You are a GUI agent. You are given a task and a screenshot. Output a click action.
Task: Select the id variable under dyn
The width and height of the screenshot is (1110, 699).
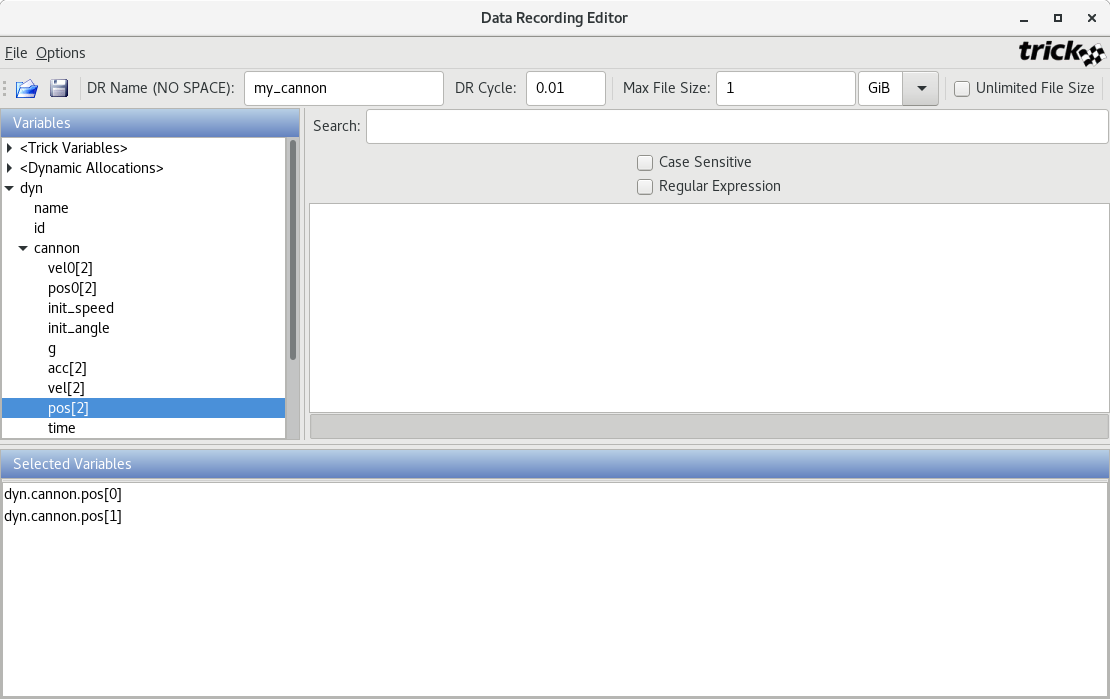pos(40,228)
